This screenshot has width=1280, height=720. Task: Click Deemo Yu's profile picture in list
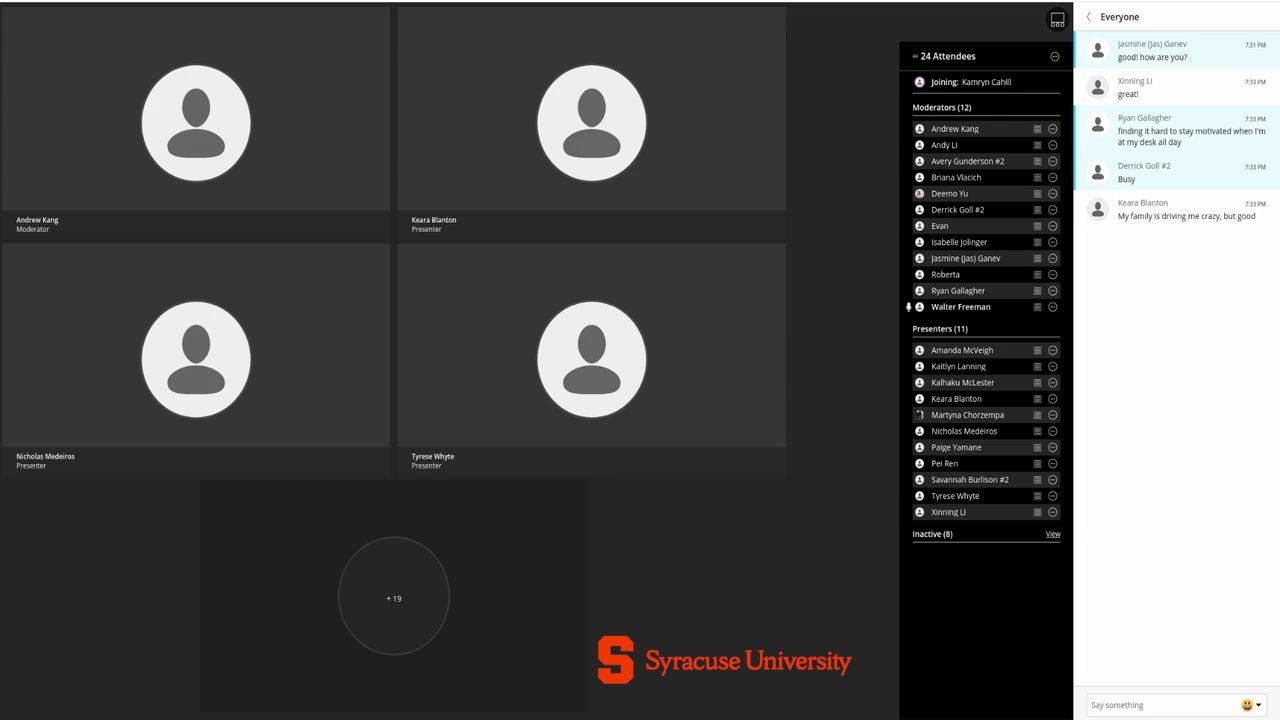tap(920, 194)
